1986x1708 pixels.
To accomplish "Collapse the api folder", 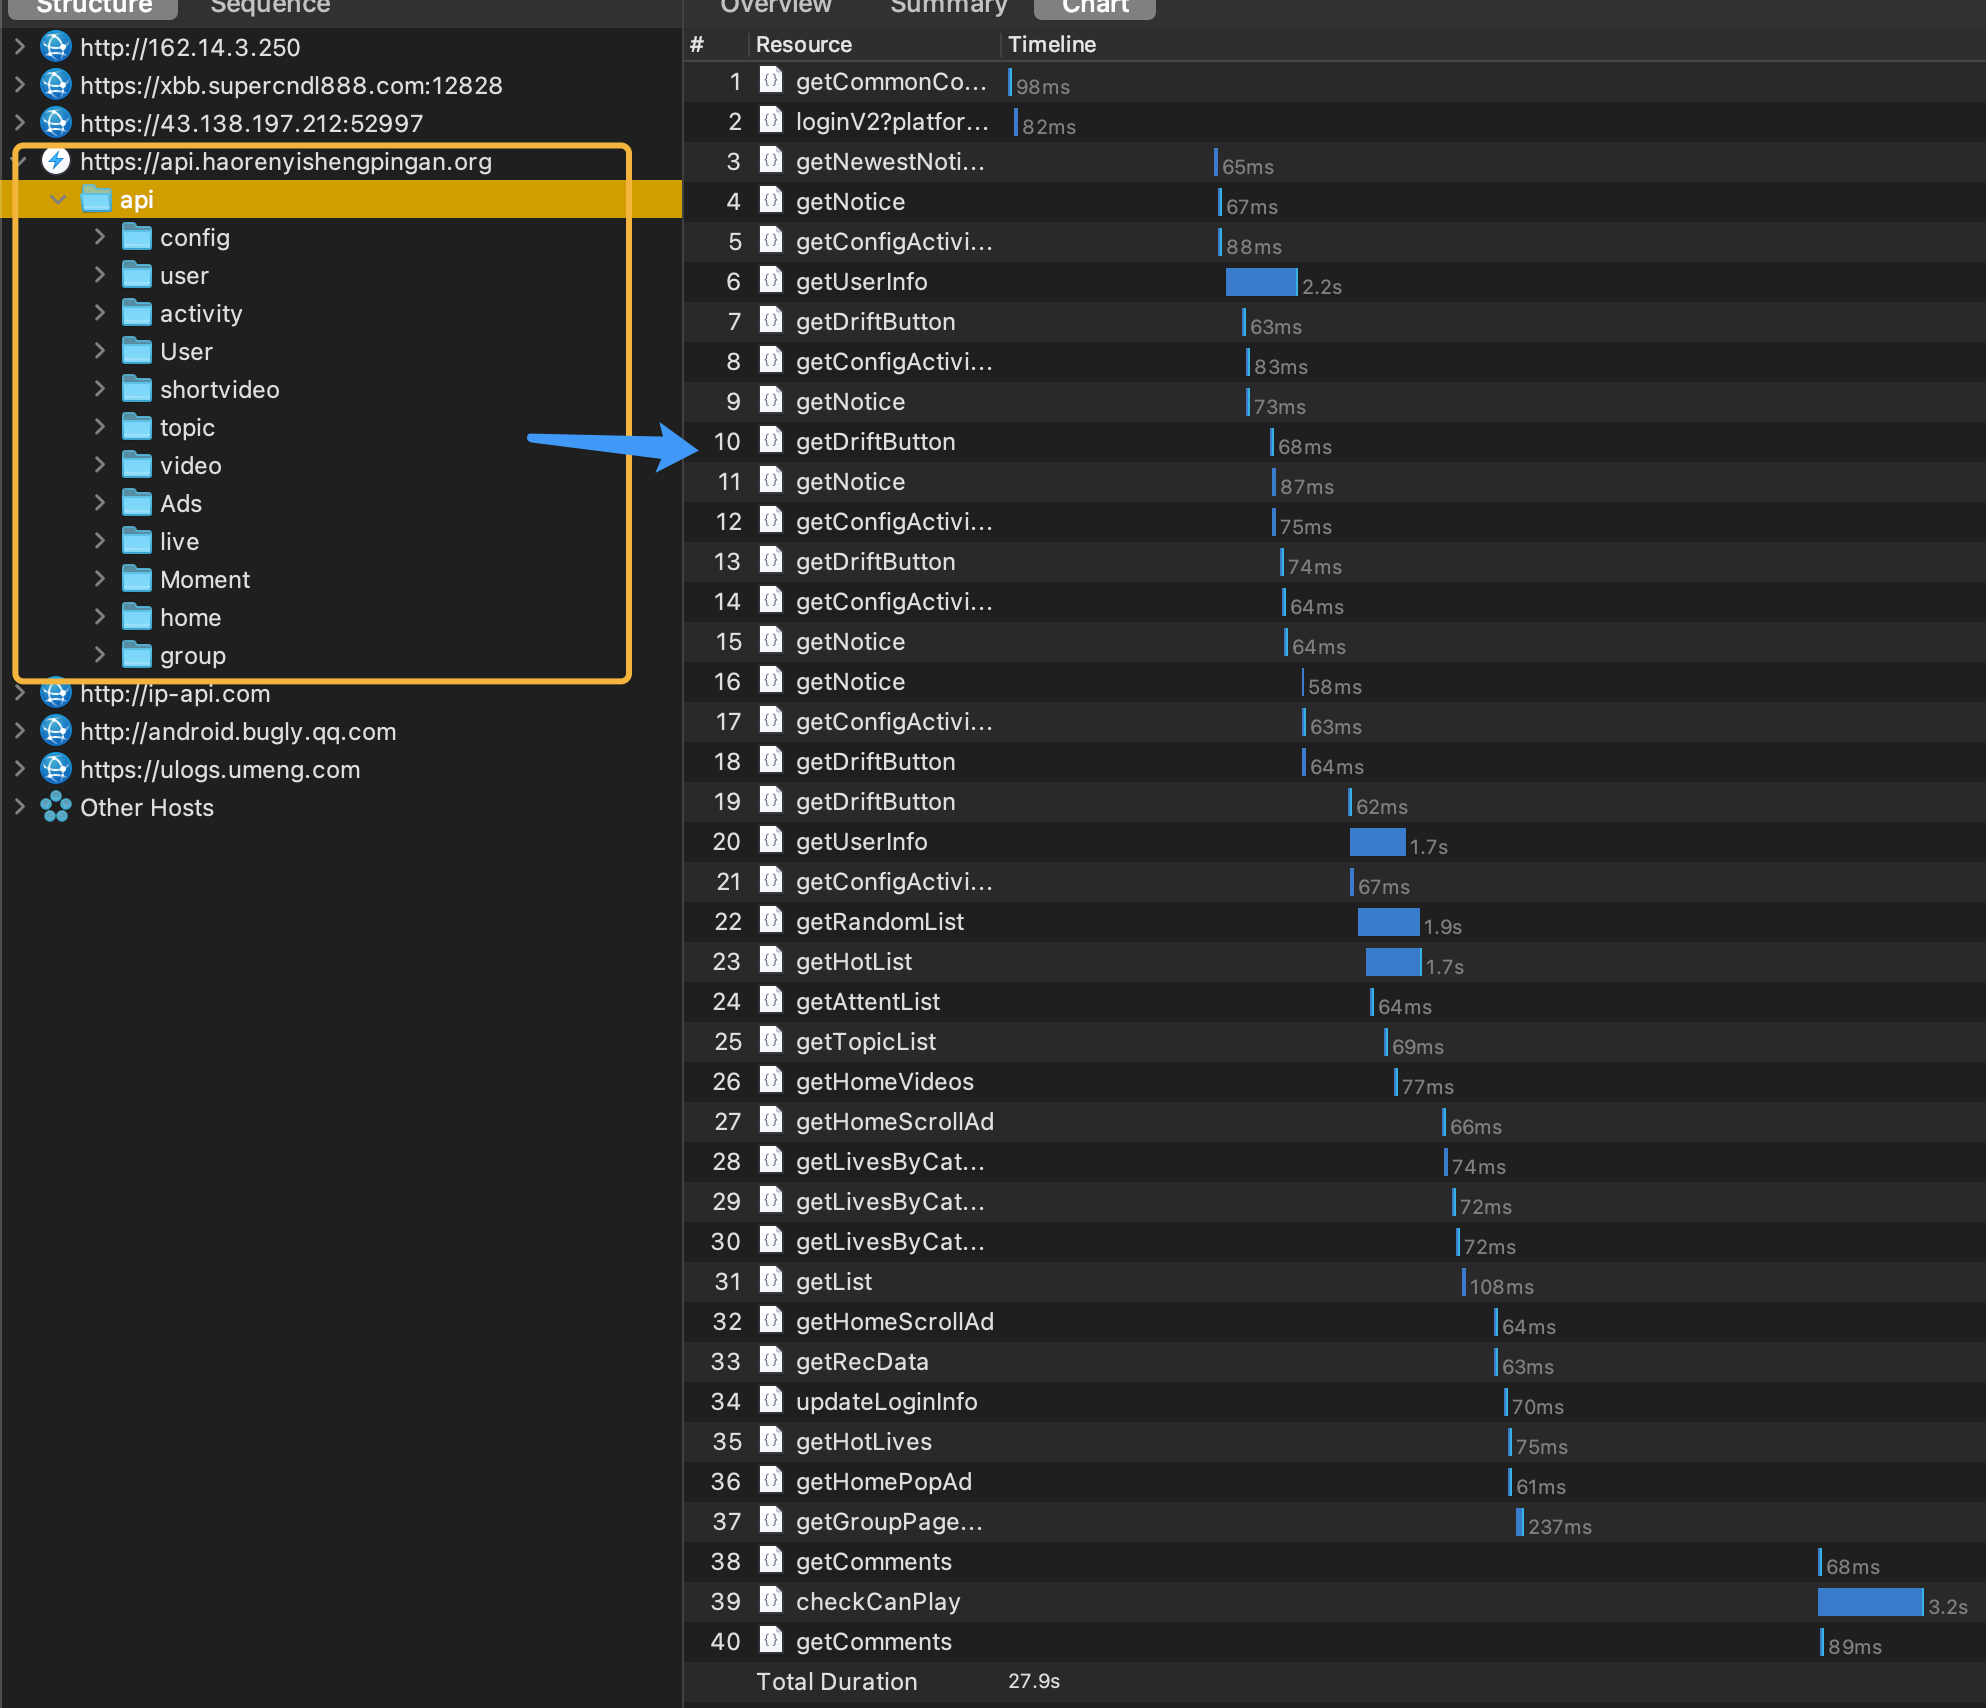I will click(58, 199).
